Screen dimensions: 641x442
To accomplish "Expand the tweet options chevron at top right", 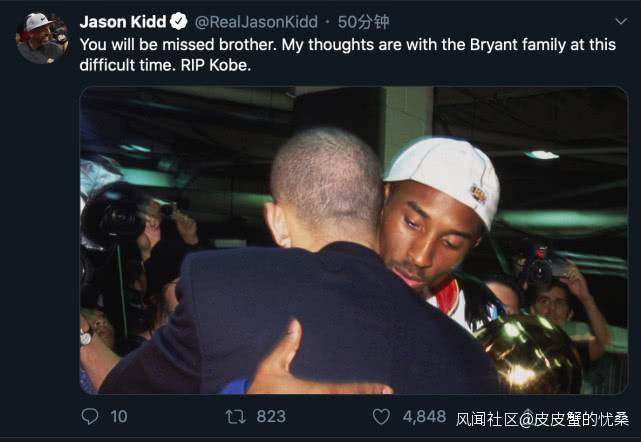I will [621, 21].
